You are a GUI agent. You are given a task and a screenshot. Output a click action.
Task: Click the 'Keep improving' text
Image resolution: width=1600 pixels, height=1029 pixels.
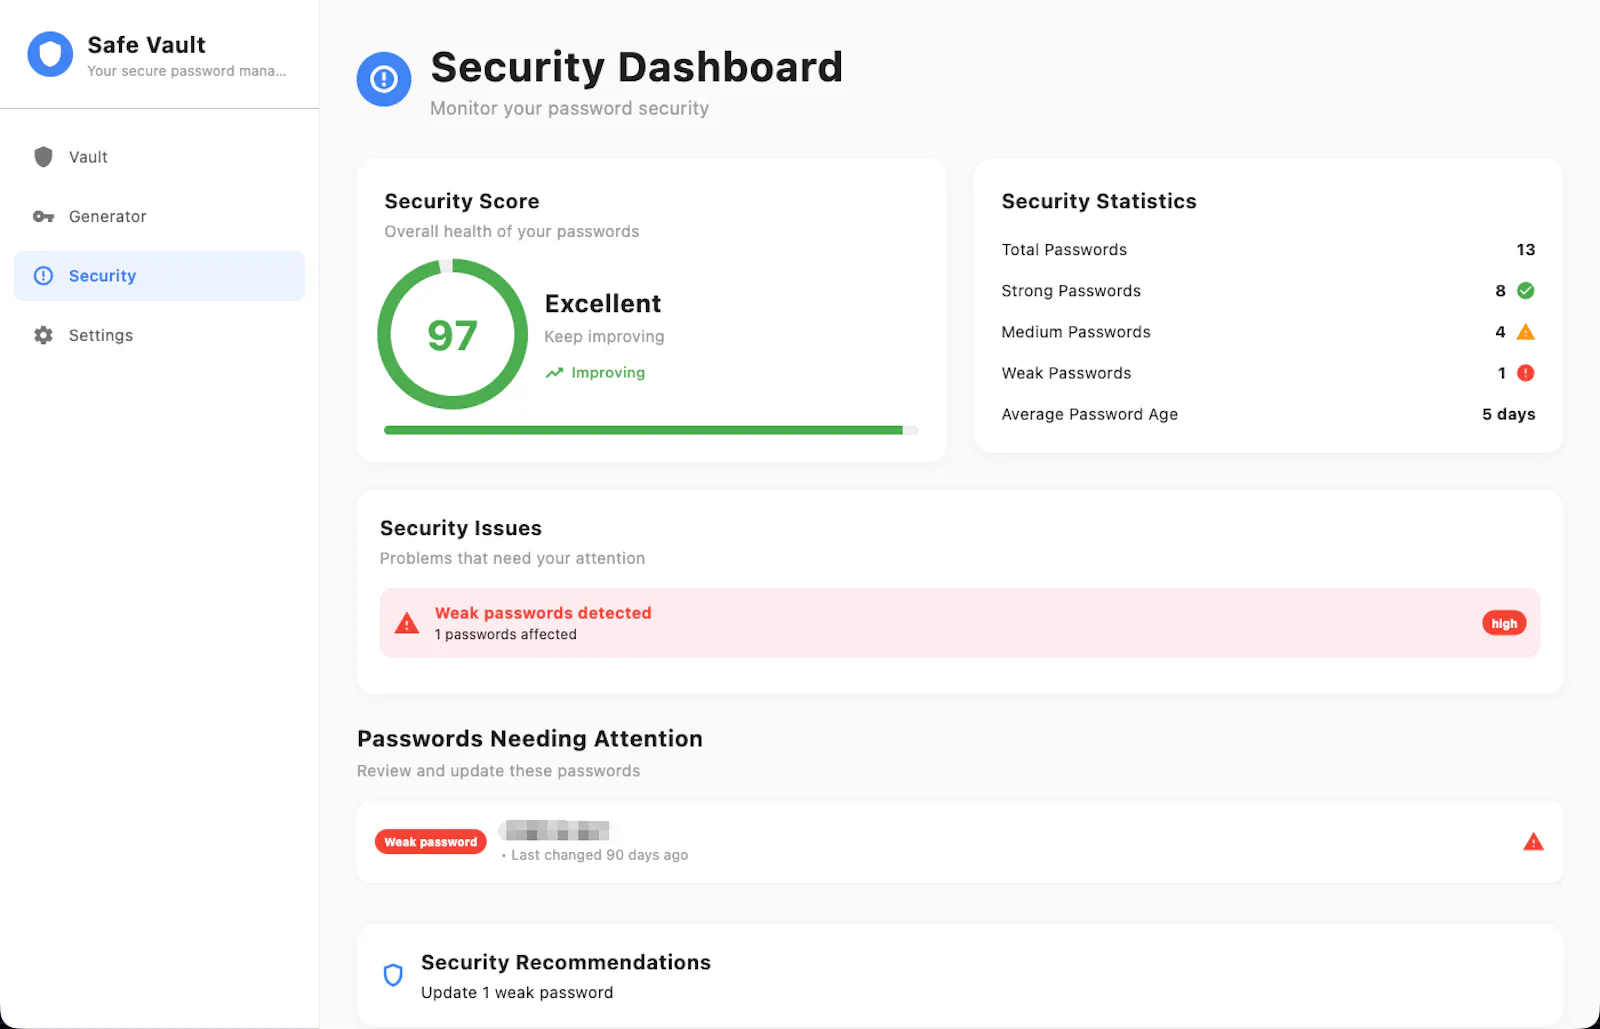[x=604, y=337]
